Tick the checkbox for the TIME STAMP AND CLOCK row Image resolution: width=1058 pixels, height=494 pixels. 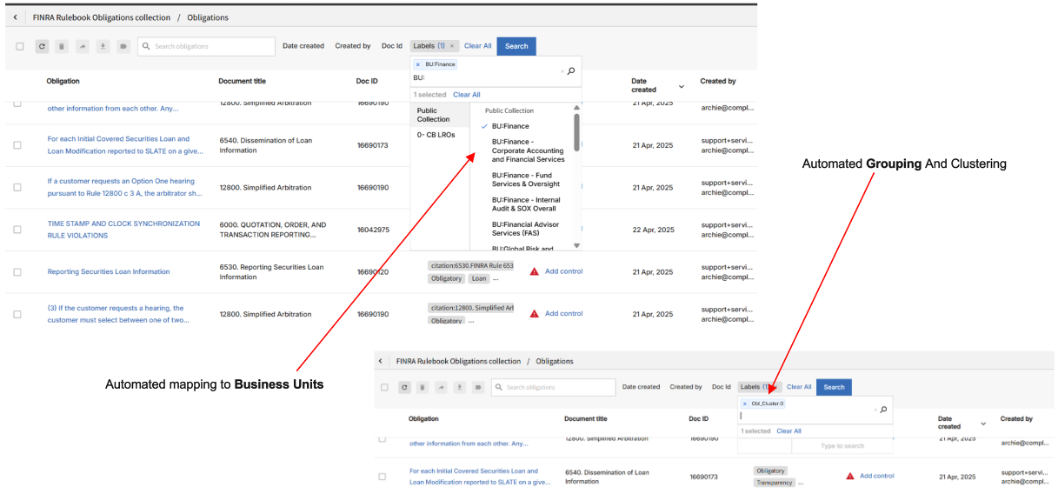point(17,229)
